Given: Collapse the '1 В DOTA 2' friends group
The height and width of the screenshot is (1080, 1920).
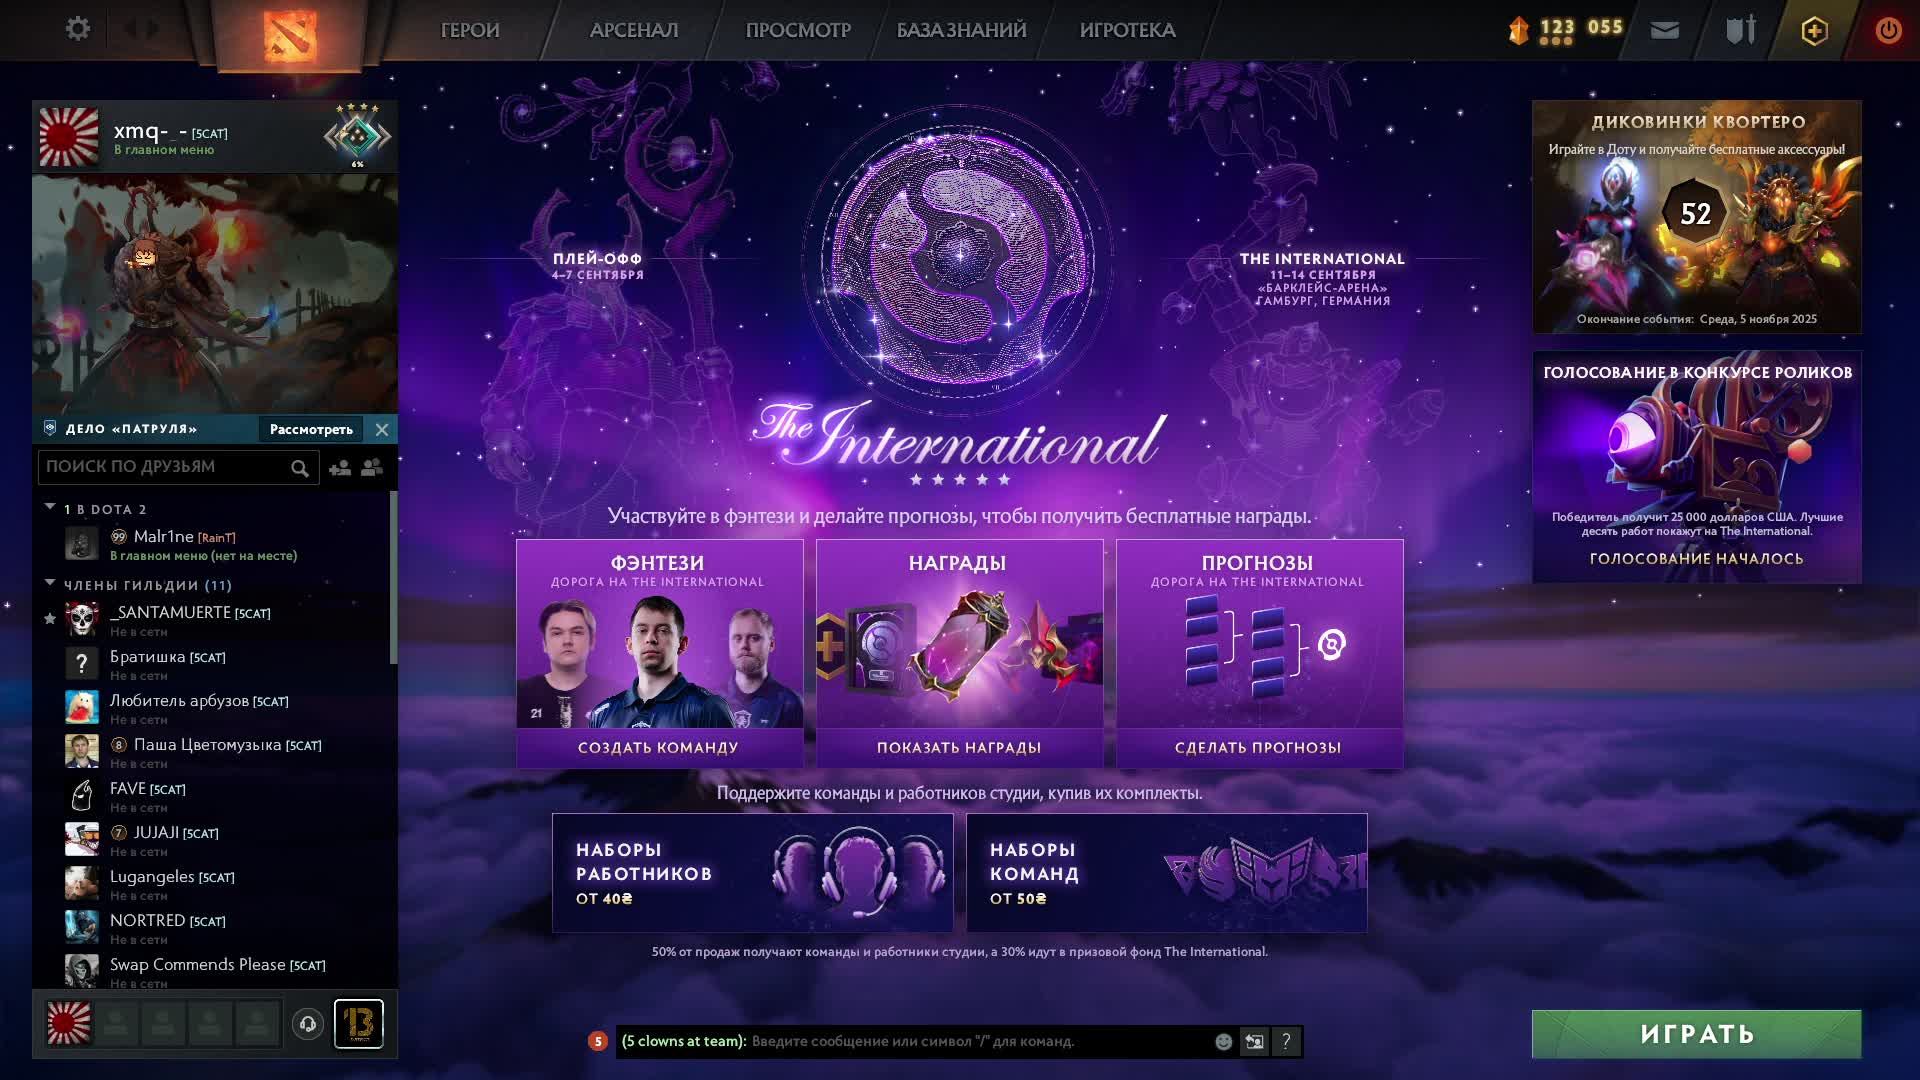Looking at the screenshot, I should 50,507.
